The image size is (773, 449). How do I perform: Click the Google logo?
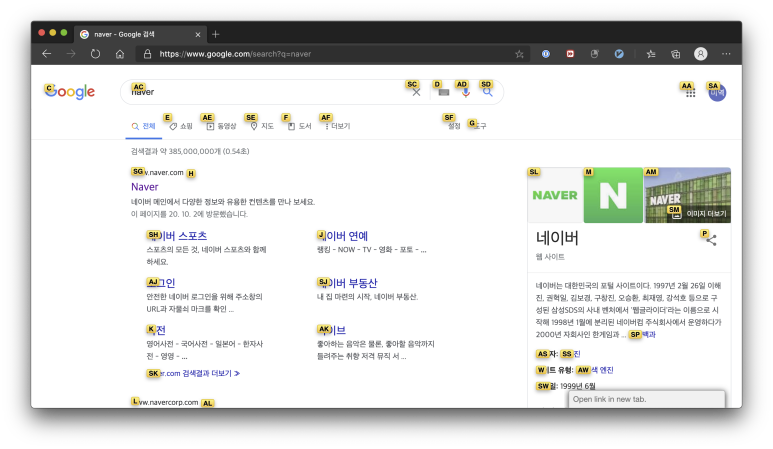coord(70,92)
